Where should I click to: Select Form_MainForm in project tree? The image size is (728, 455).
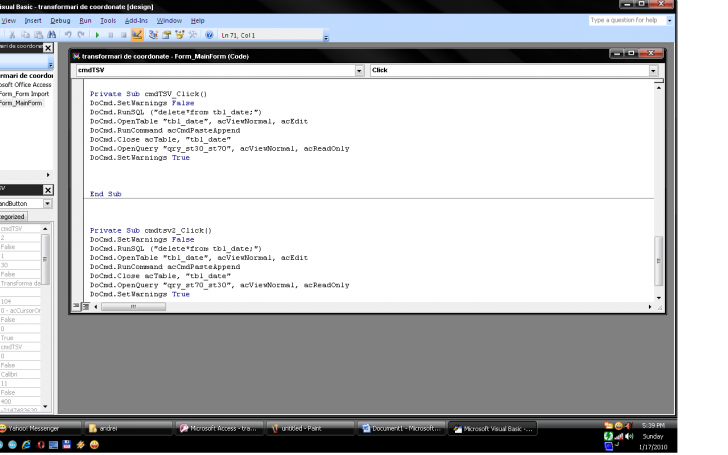coord(21,103)
